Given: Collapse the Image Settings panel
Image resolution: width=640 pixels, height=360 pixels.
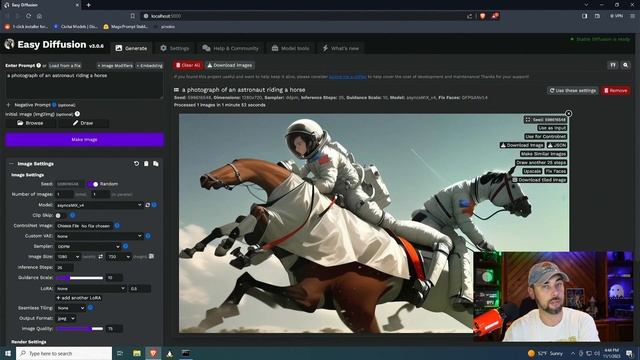Looking at the screenshot, I should pos(11,164).
